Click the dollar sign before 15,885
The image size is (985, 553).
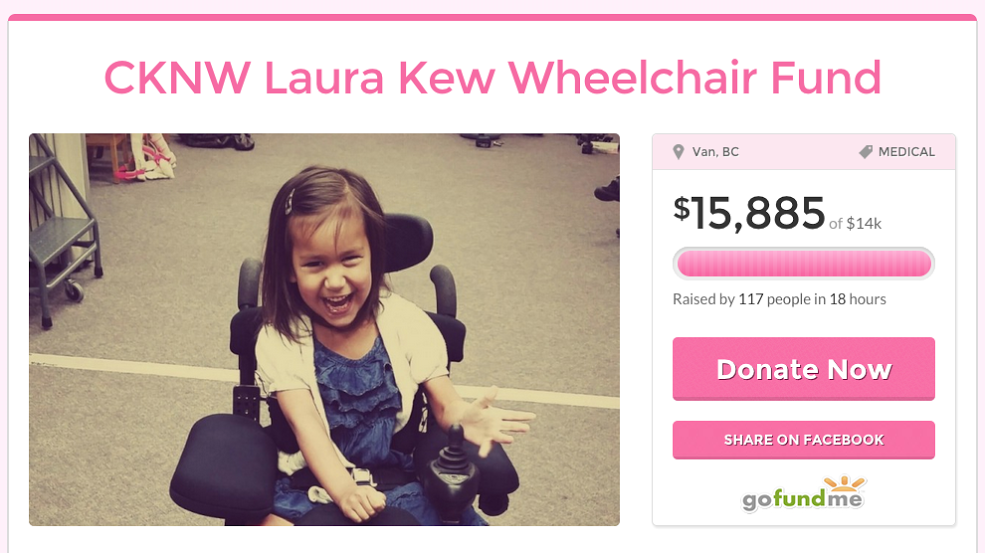point(681,208)
